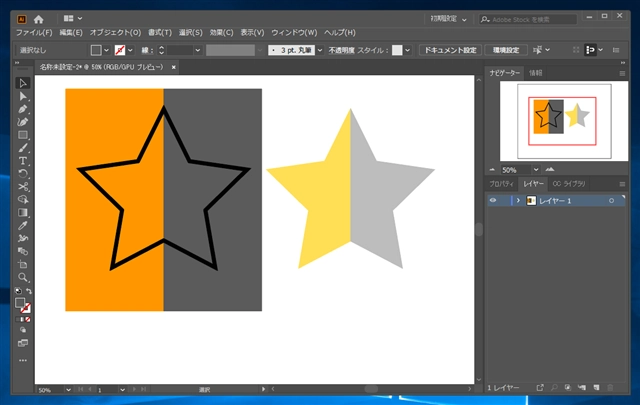Click the 環境設定 button
Image resolution: width=640 pixels, height=405 pixels.
pos(506,50)
